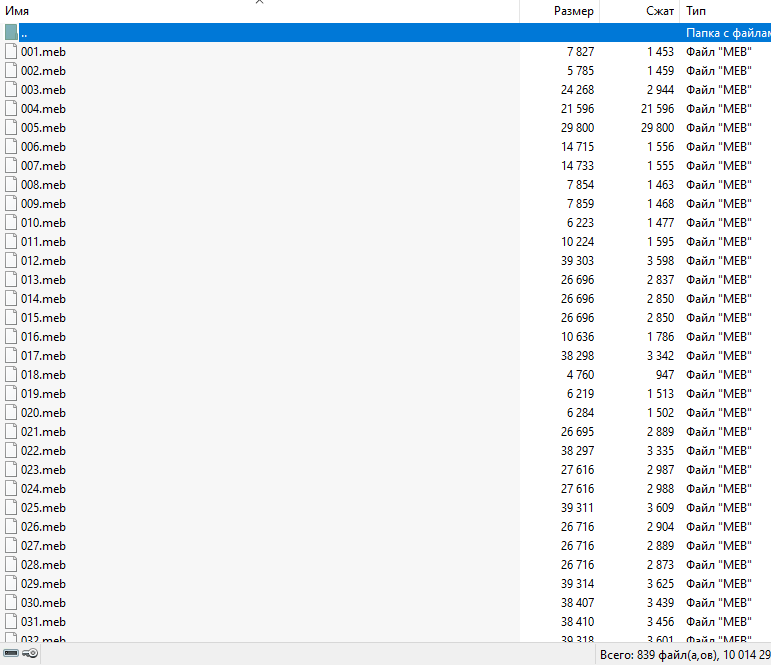
Task: Click the file icon of 006.meb
Action: tap(11, 147)
